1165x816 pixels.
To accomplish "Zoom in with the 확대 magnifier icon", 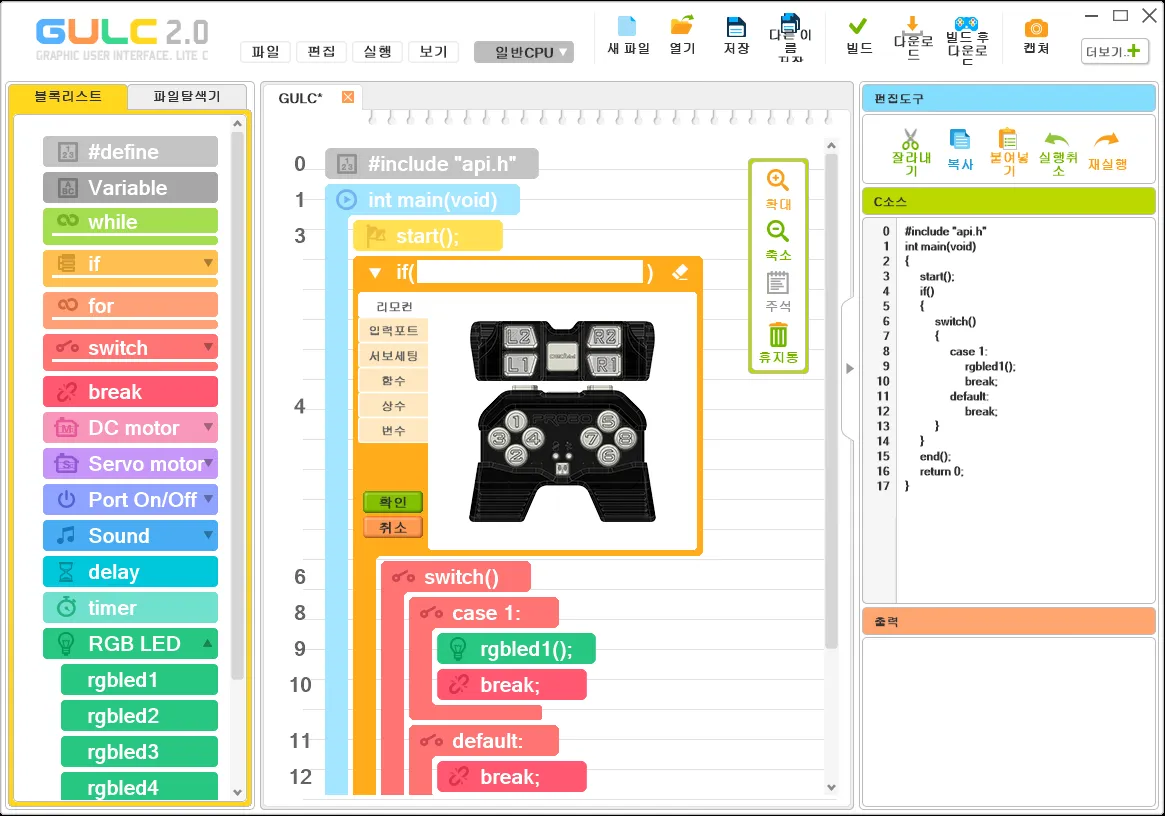I will coord(778,181).
